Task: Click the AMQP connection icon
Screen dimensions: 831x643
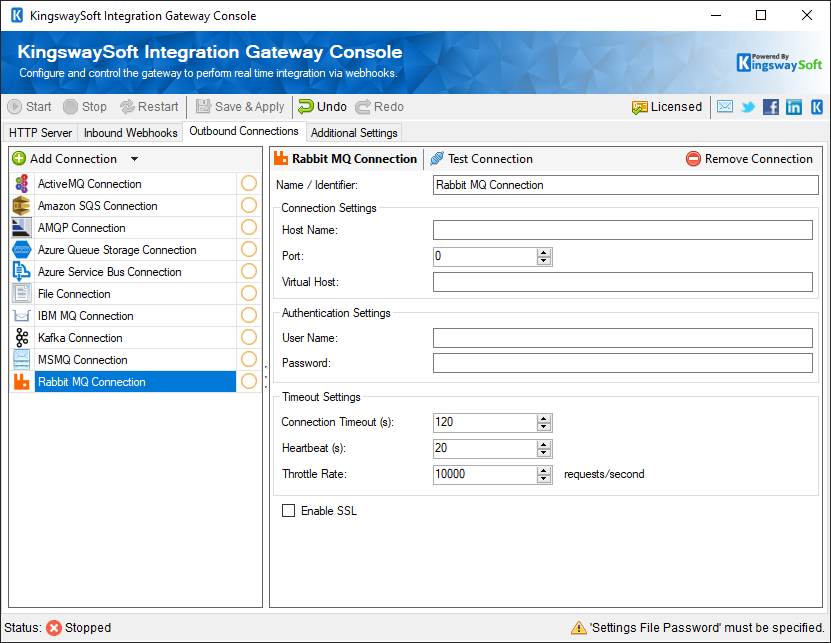Action: (22, 227)
